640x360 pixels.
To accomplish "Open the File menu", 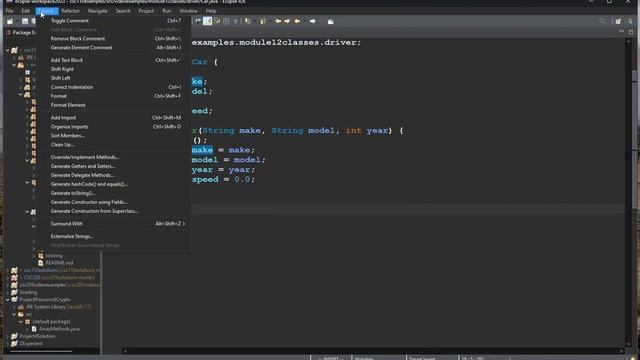I will 9,11.
